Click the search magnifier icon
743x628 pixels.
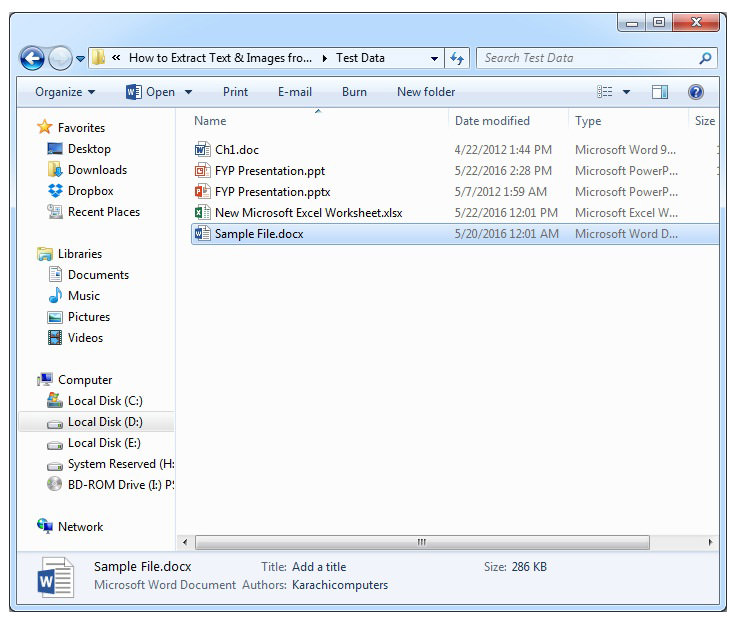[x=705, y=58]
